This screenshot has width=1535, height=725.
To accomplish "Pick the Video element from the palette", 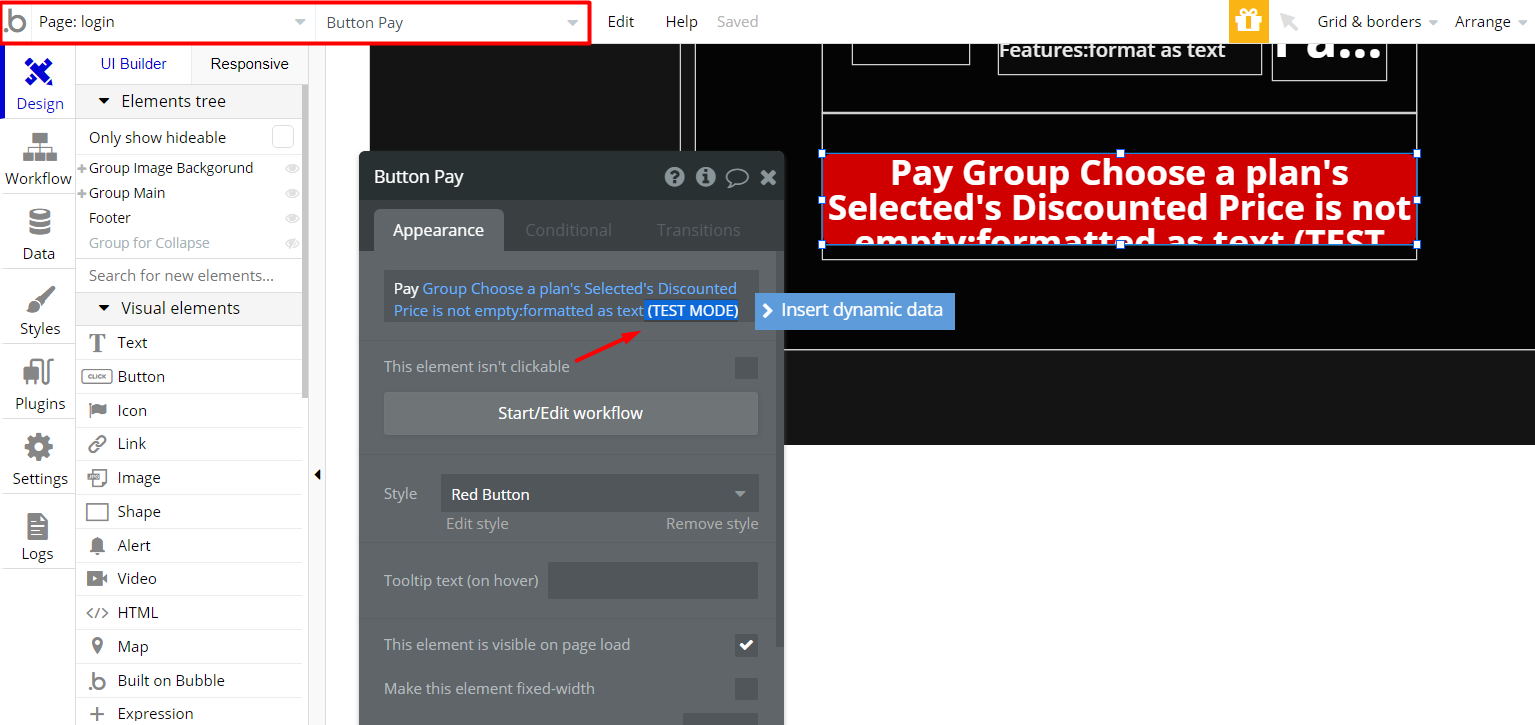I will tap(190, 579).
